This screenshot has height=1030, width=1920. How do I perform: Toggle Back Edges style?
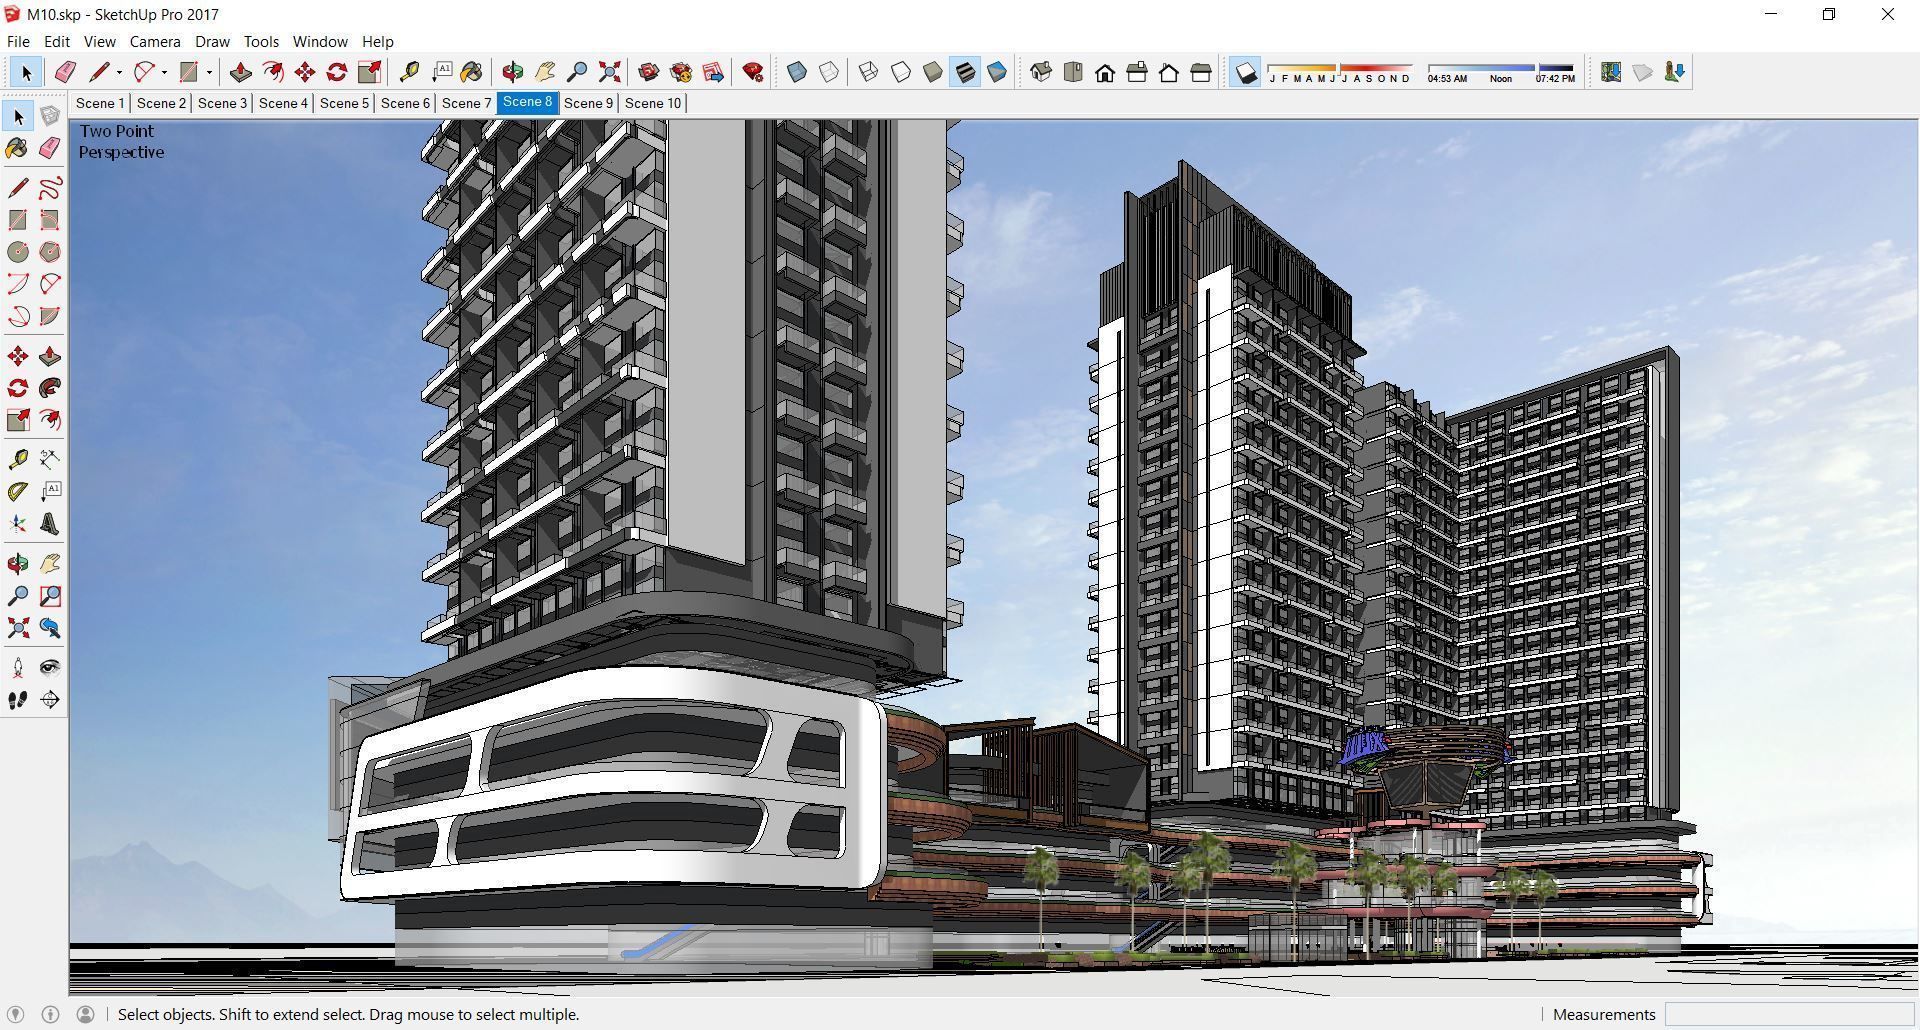pyautogui.click(x=829, y=72)
